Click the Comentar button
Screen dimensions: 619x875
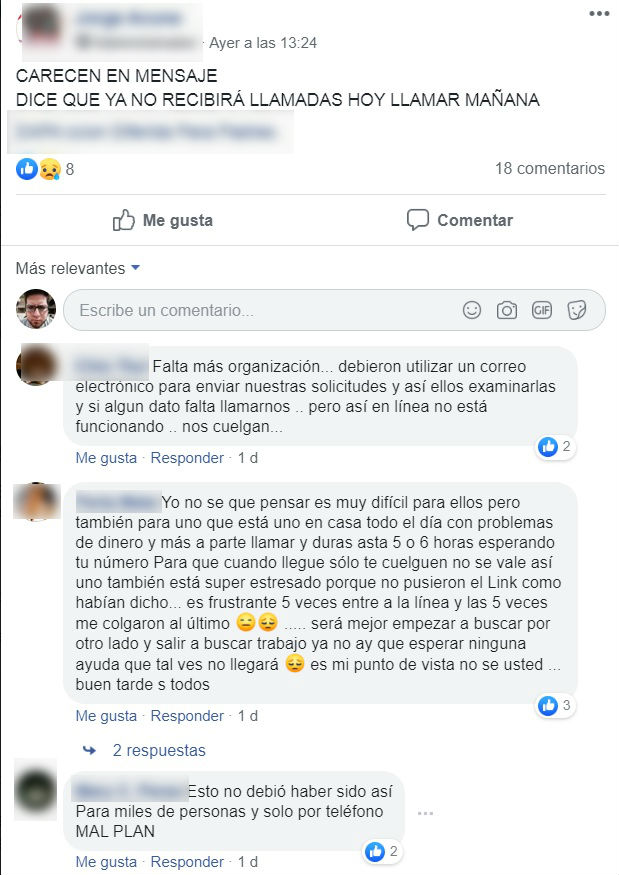459,220
